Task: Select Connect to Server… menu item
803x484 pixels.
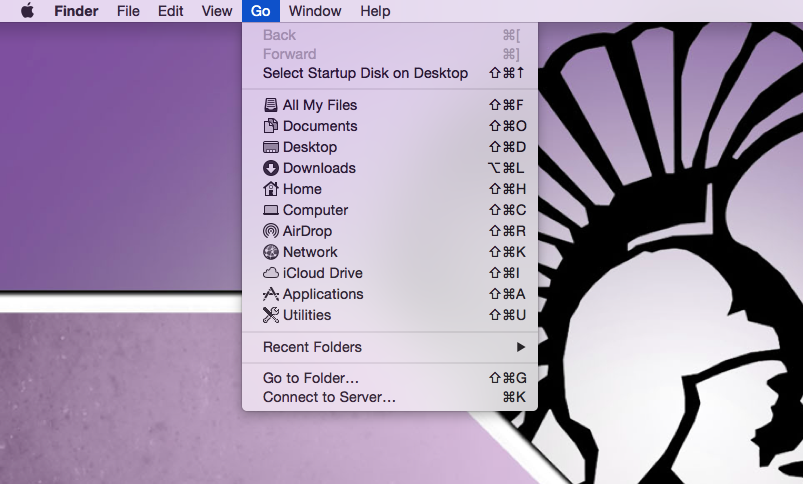Action: coord(329,397)
